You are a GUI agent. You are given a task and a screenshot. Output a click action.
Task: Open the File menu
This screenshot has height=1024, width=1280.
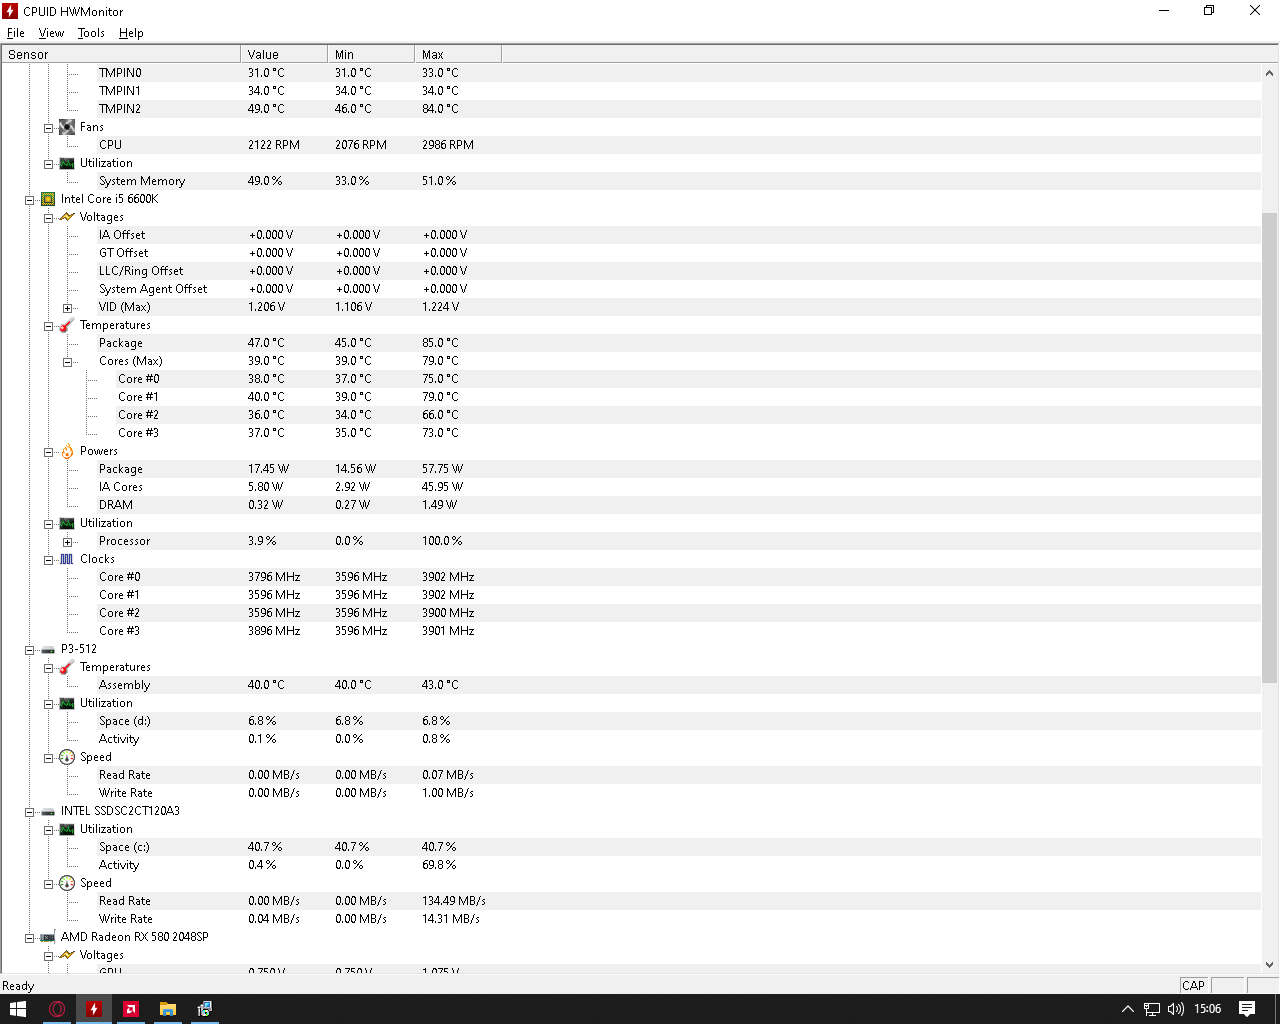[16, 33]
